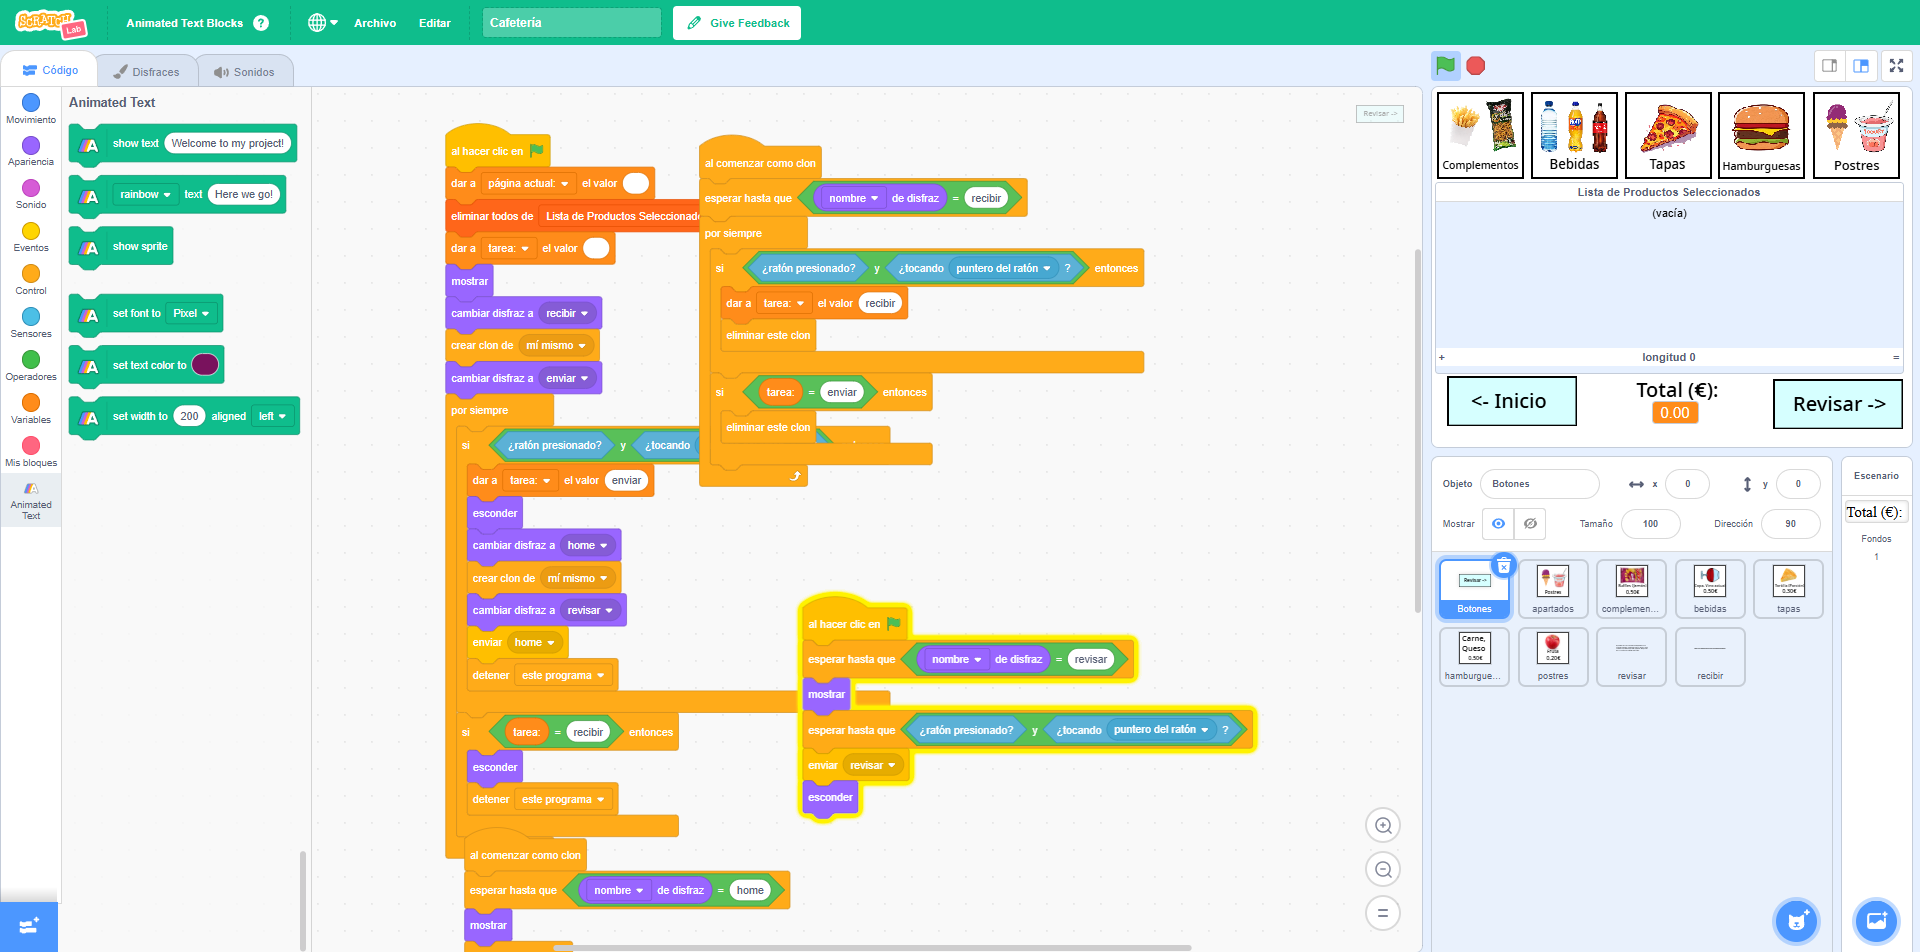The width and height of the screenshot is (1920, 952).
Task: Click the Revisar button on stage
Action: [x=1837, y=404]
